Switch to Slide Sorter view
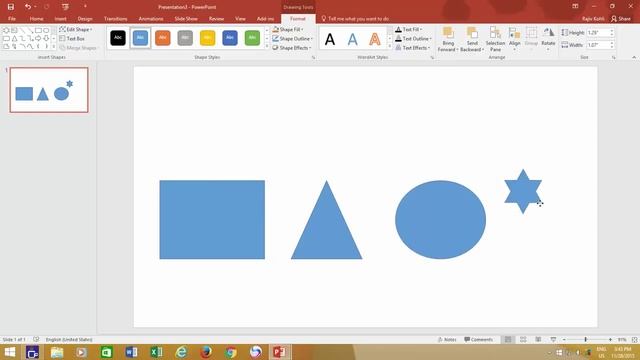 523,339
